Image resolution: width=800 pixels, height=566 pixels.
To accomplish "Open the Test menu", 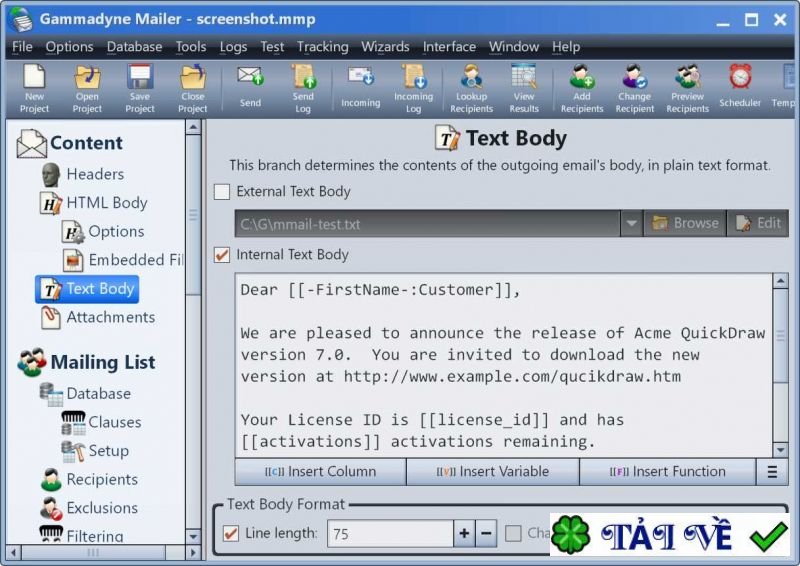I will [x=272, y=47].
